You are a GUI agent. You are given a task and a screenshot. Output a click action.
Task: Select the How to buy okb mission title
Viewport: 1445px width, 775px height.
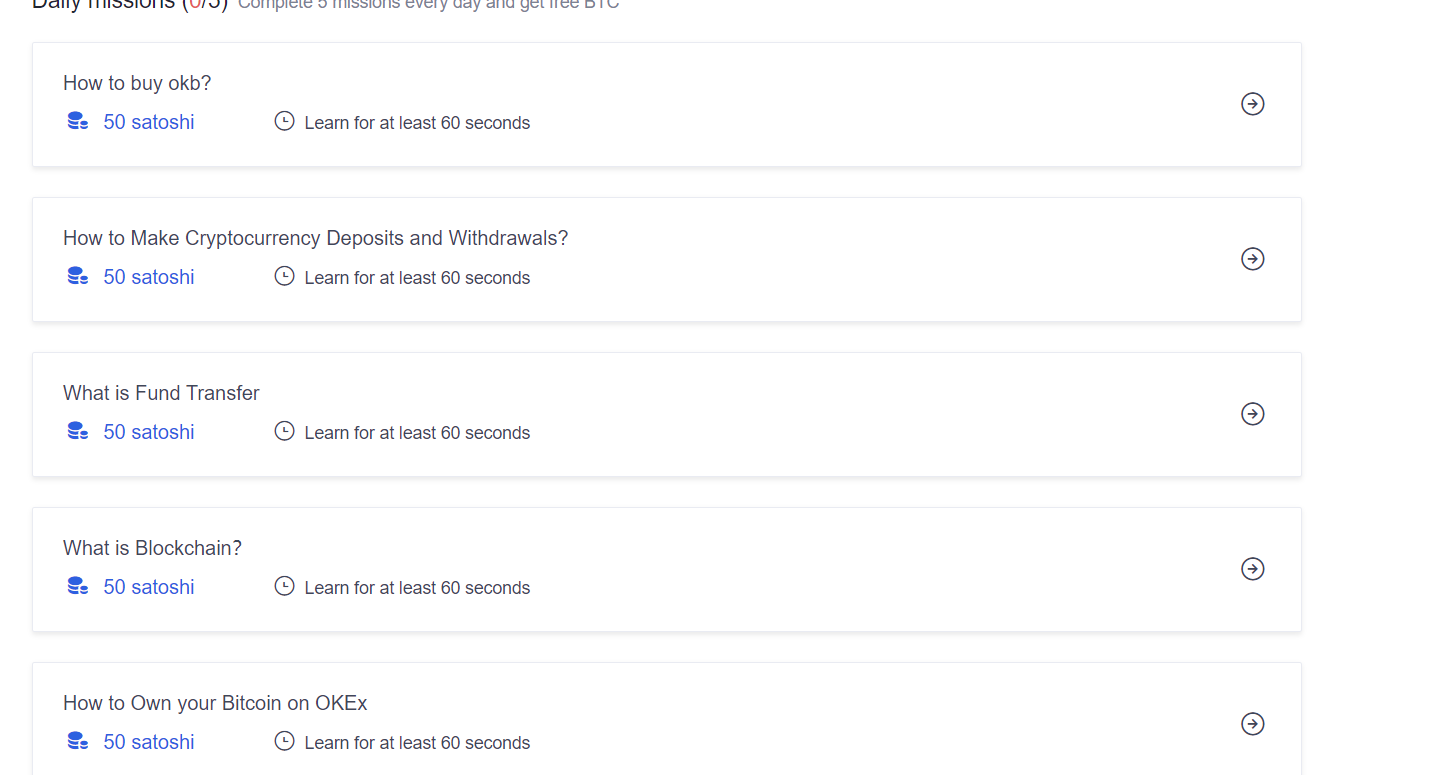point(137,83)
